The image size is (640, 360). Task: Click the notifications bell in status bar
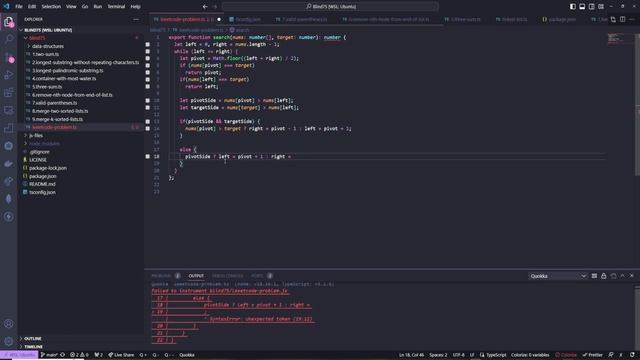click(632, 355)
